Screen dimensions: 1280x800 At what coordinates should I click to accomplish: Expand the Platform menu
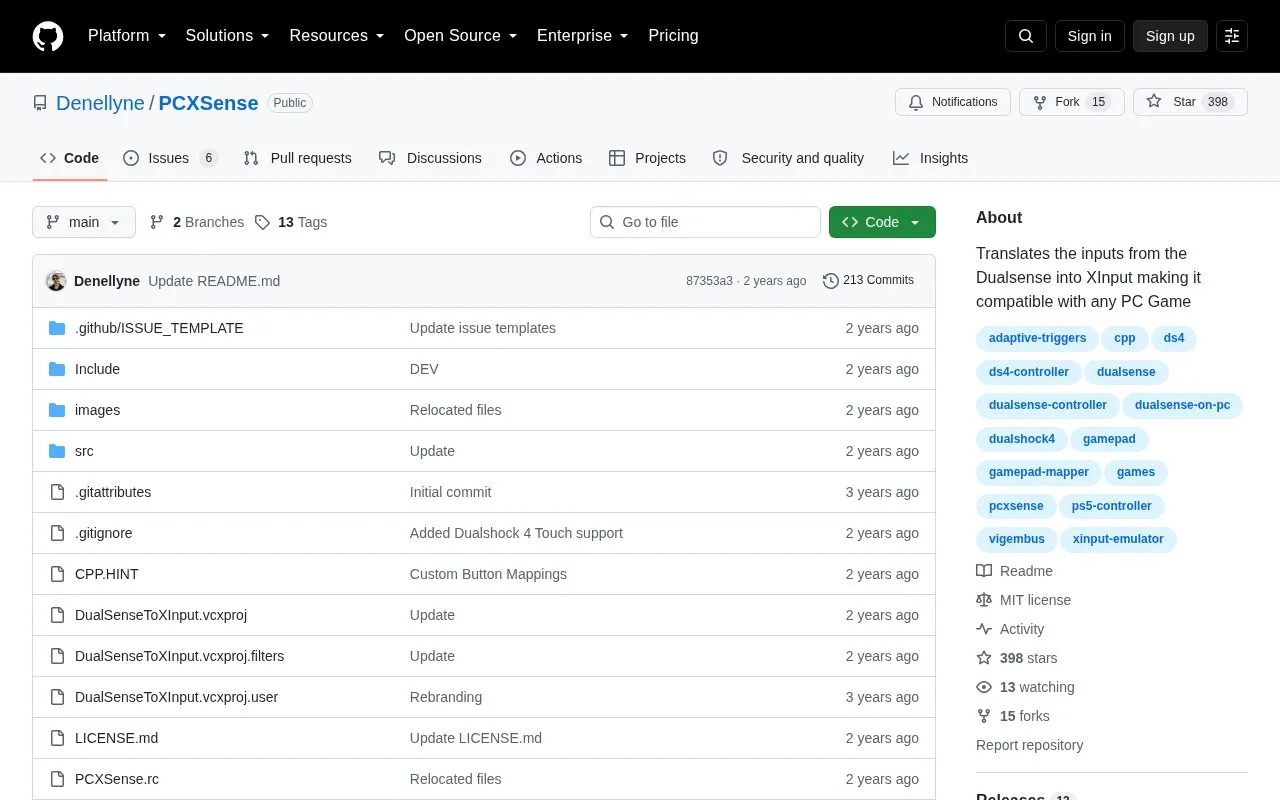click(x=127, y=36)
